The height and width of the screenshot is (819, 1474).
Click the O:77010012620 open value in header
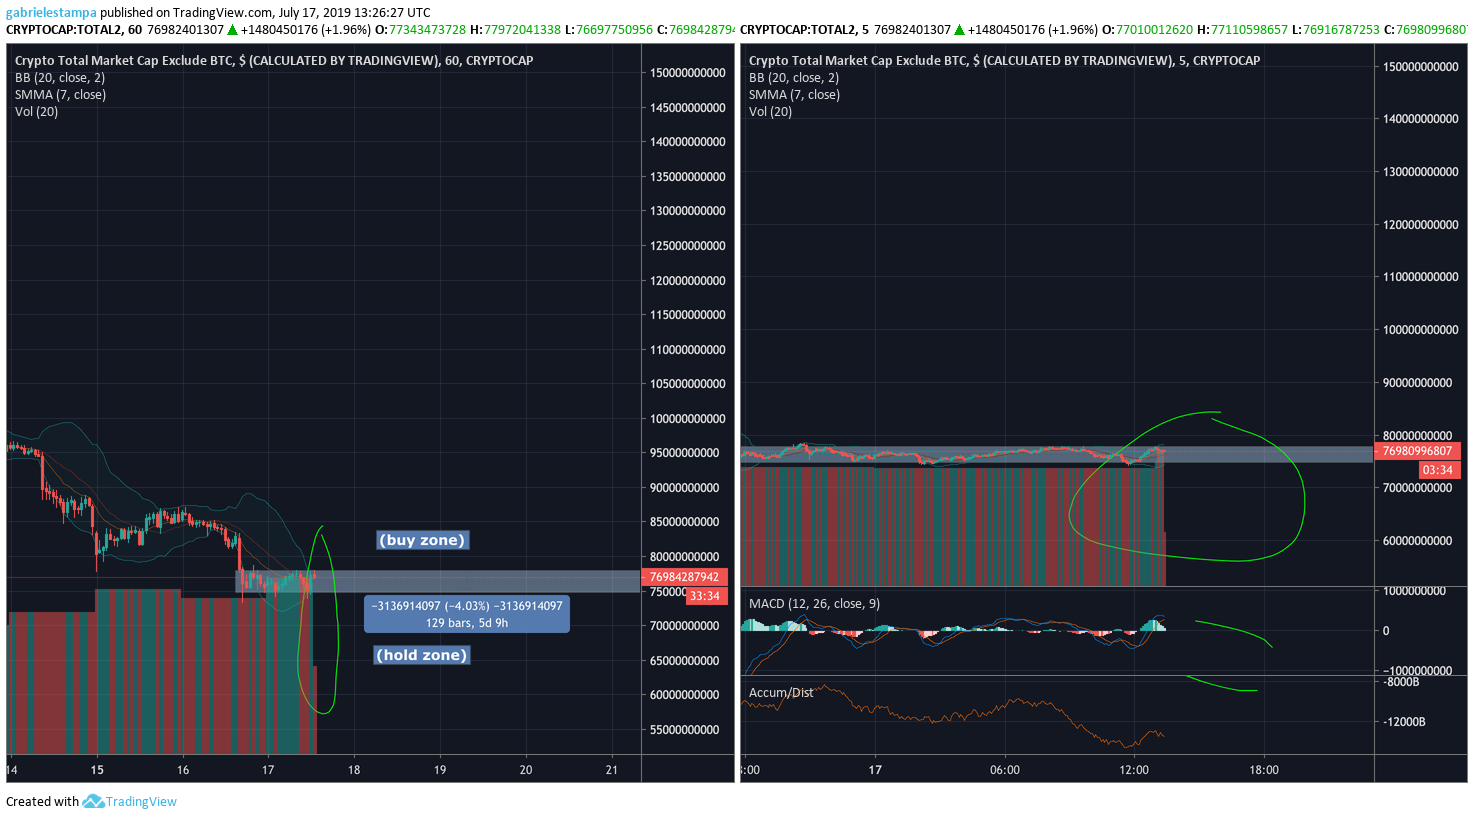point(1147,30)
